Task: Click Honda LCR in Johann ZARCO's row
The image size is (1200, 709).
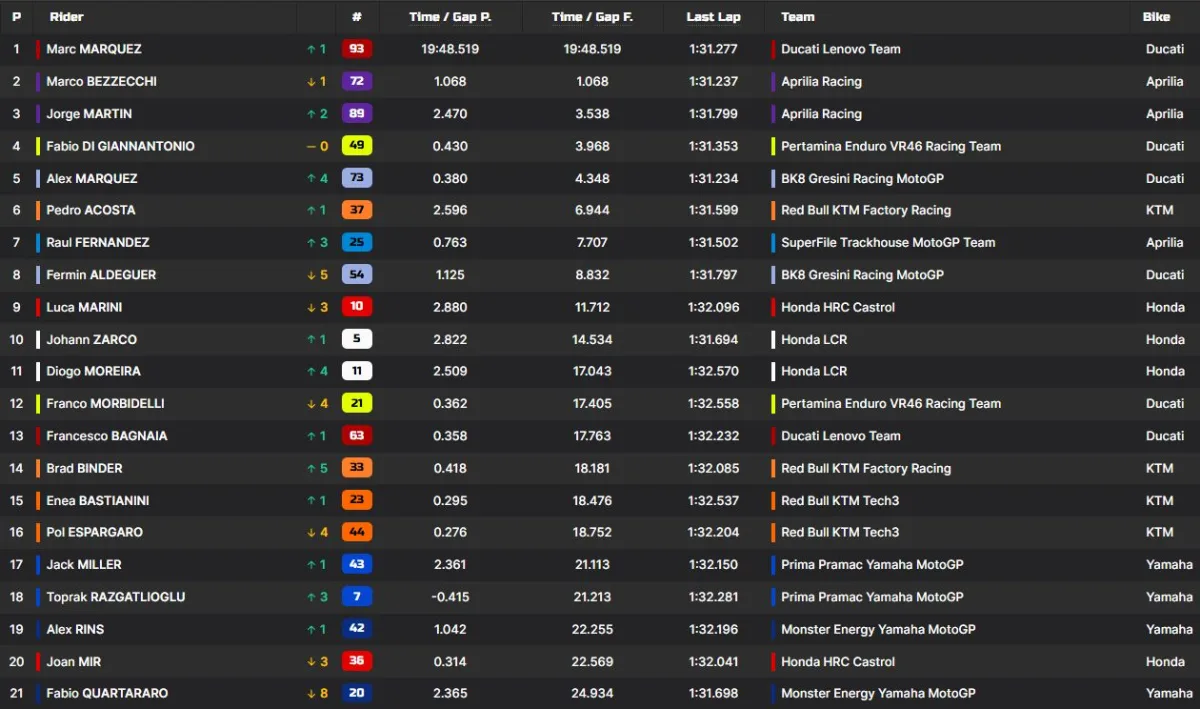Action: [814, 339]
